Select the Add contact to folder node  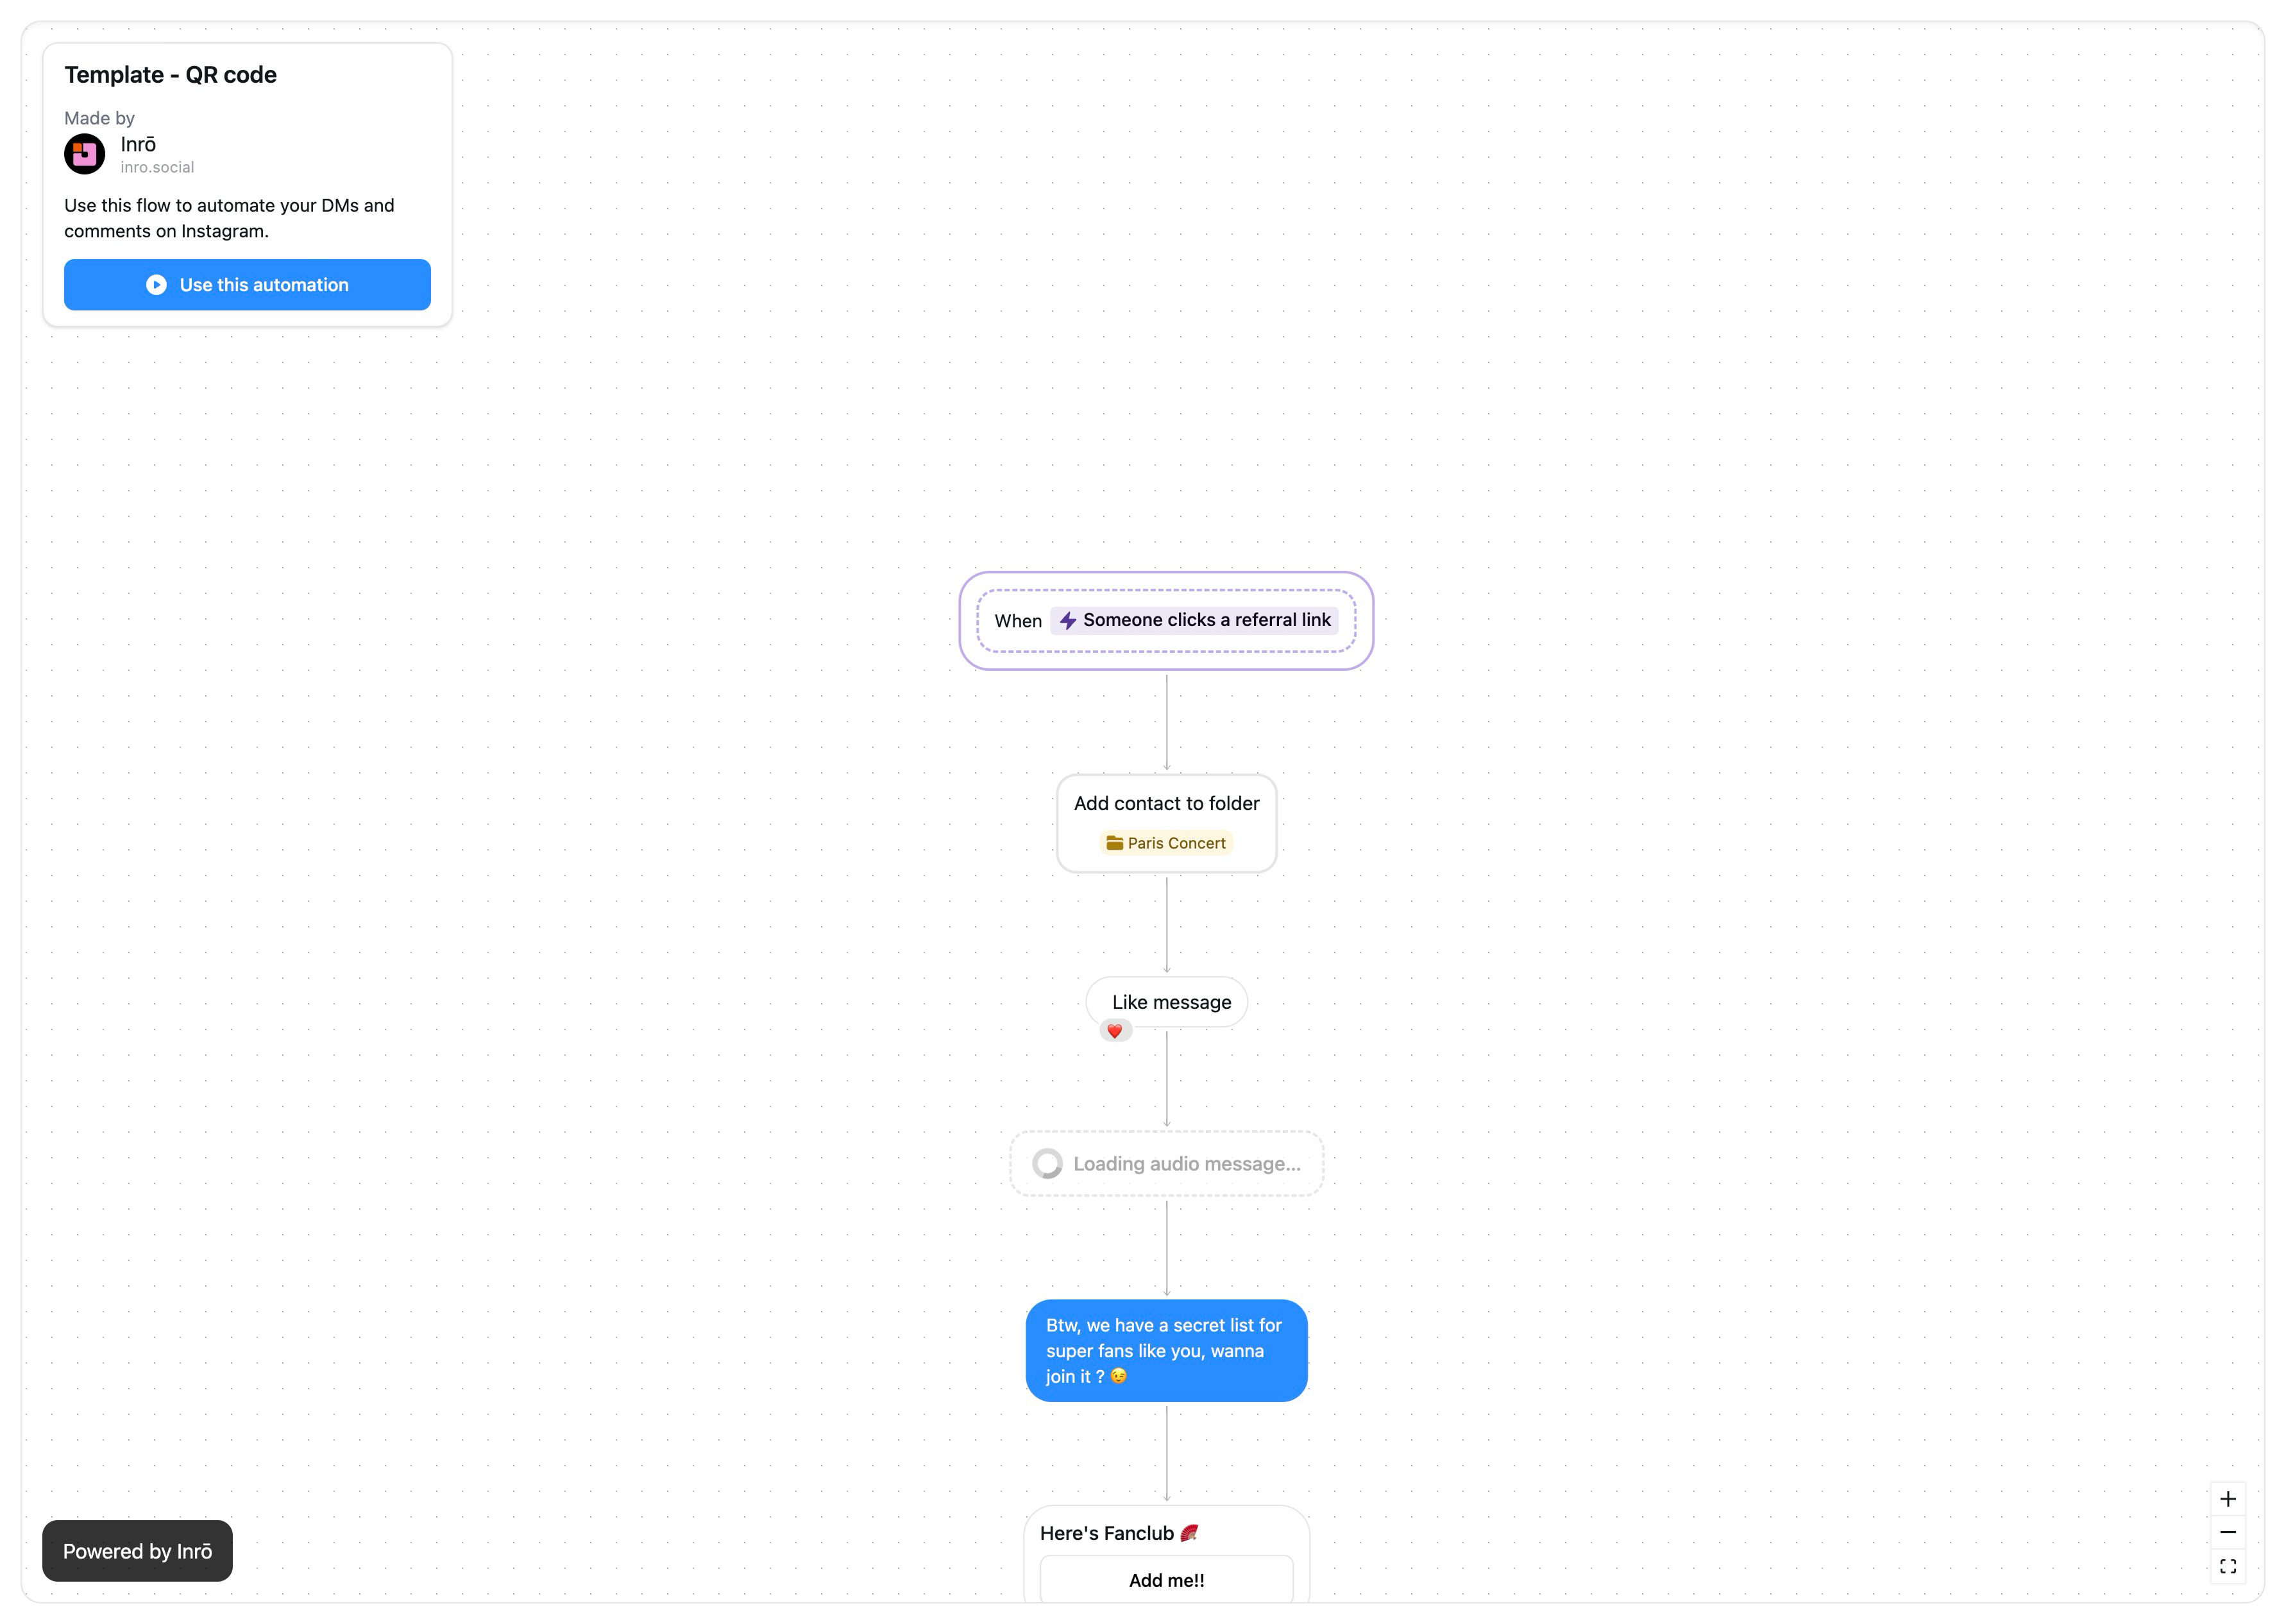(x=1166, y=823)
